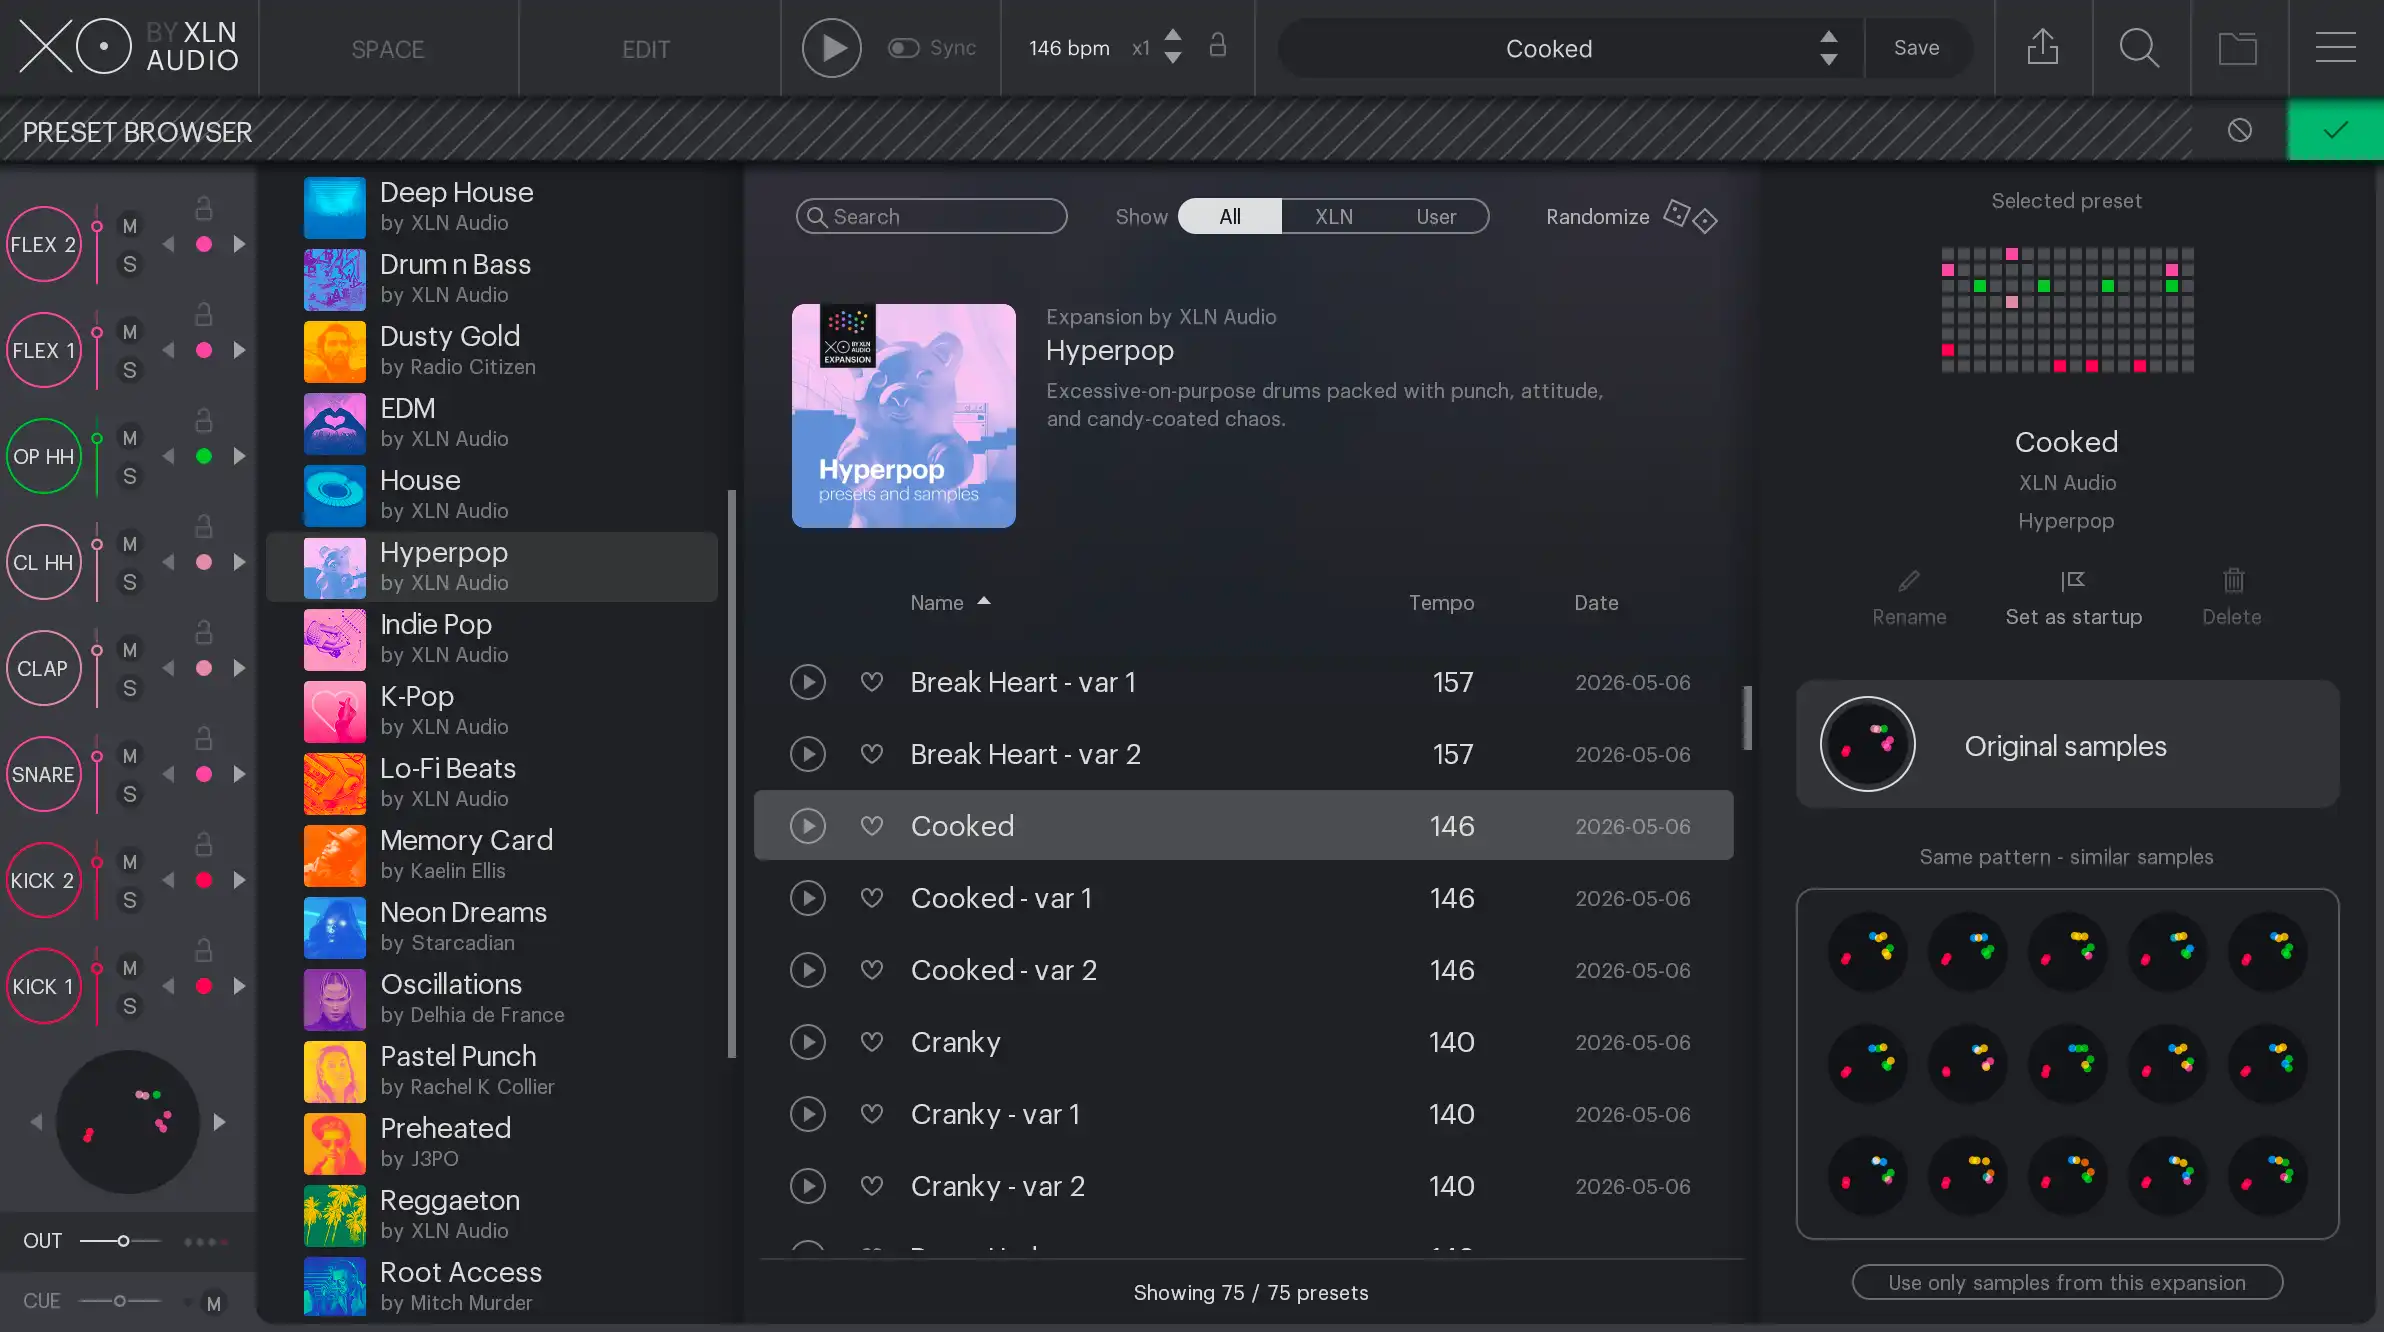Next sample arrow for OP HH
This screenshot has width=2384, height=1332.
[239, 456]
